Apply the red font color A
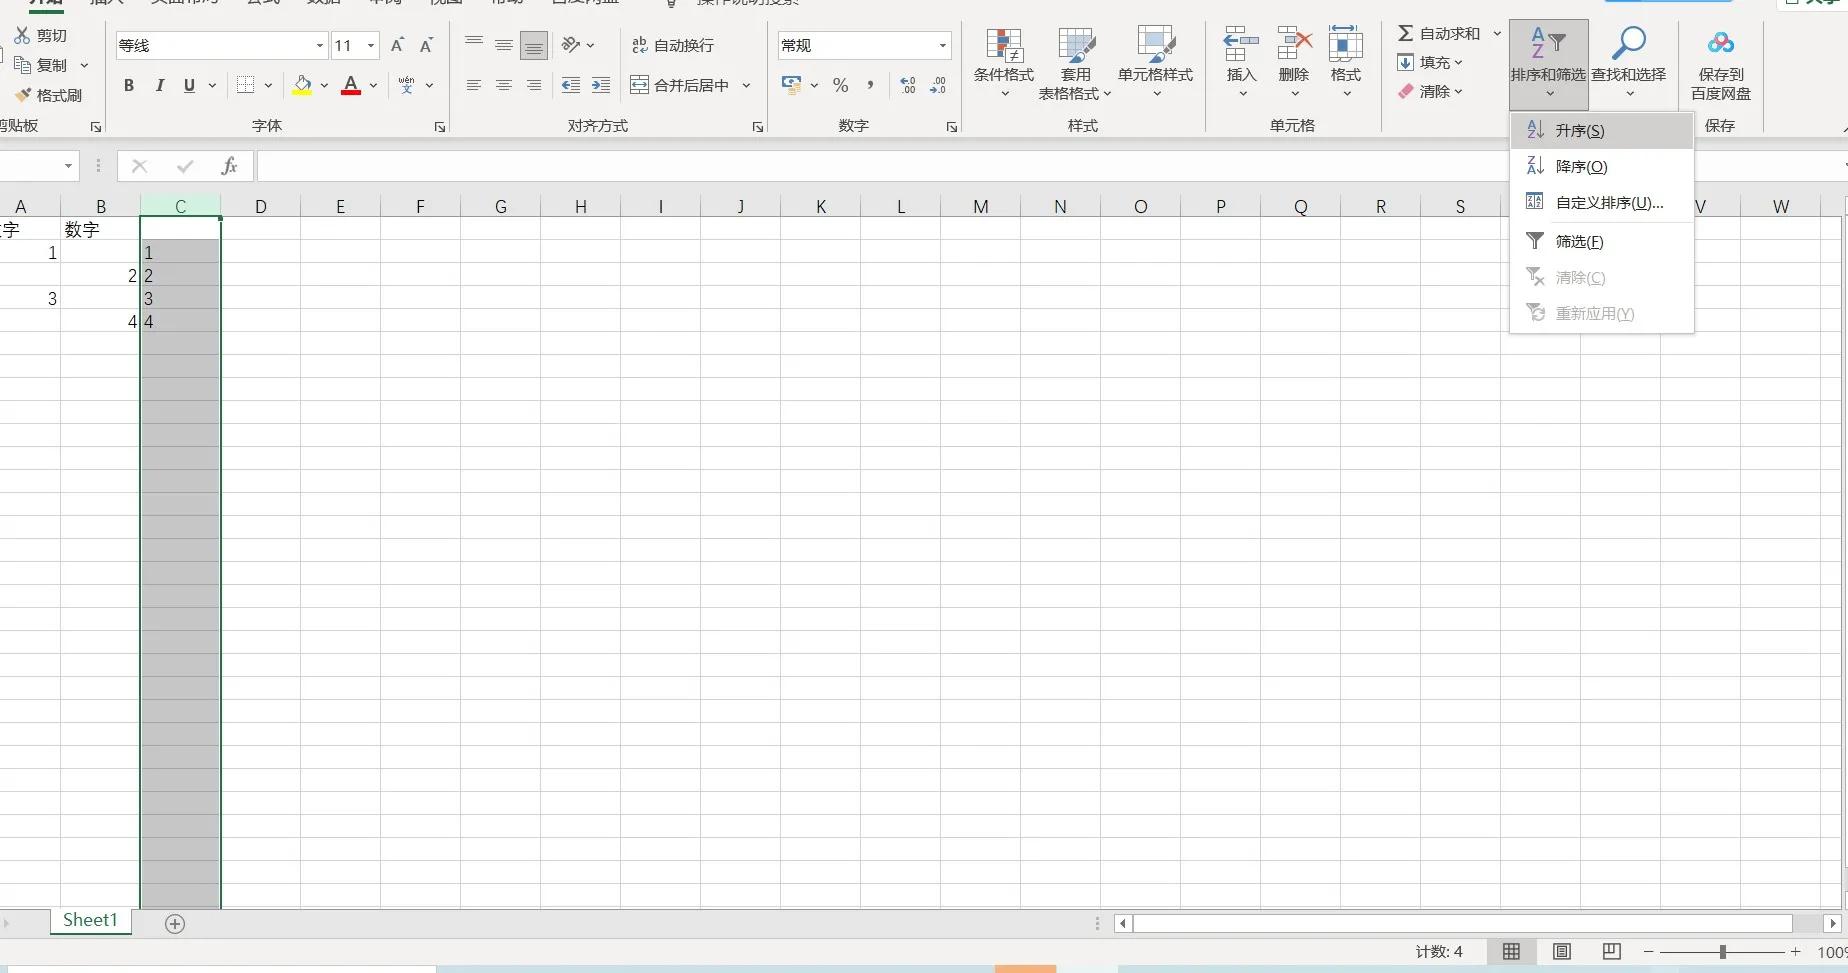The image size is (1848, 973). coord(351,86)
